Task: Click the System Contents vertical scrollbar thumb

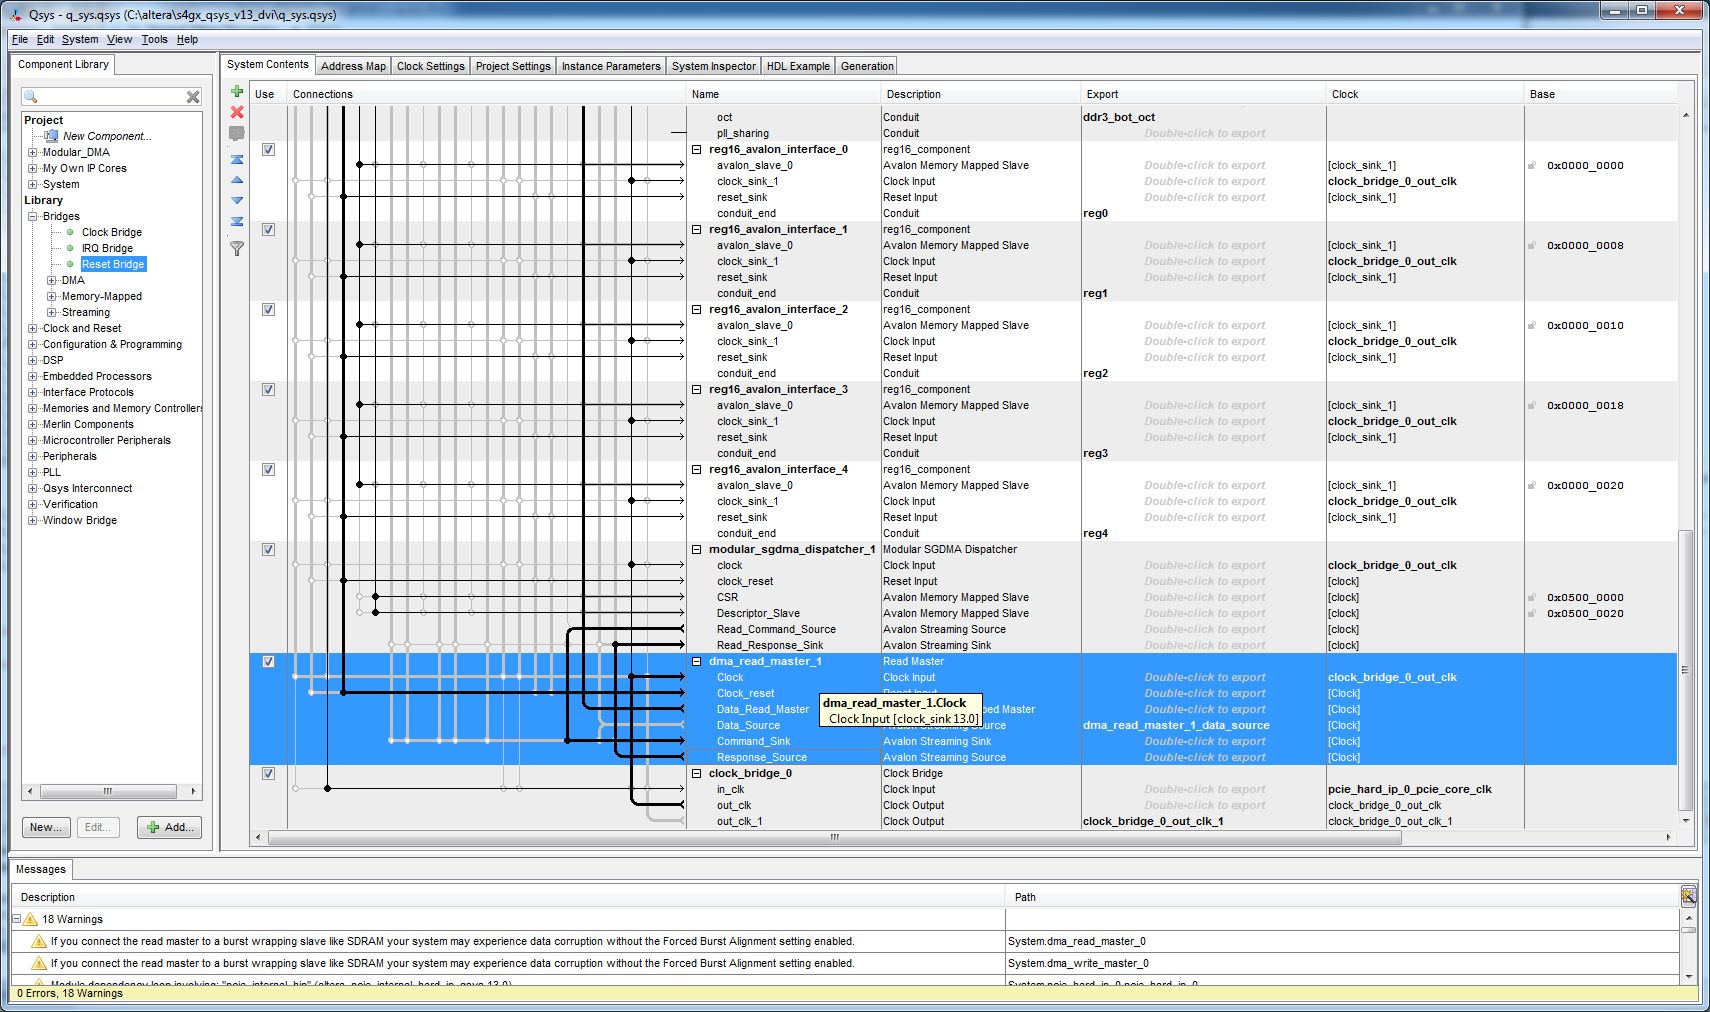Action: 1685,670
